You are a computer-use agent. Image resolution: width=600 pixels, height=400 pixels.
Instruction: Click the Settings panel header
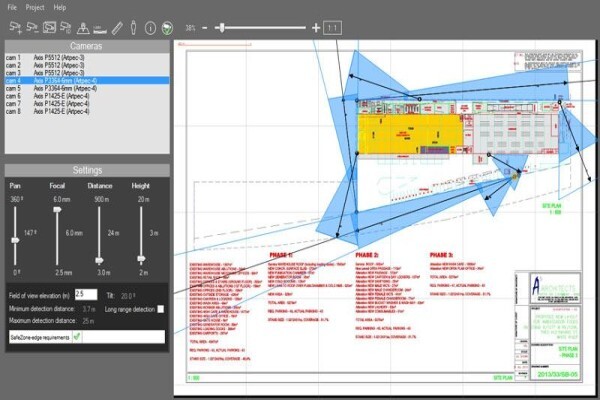click(87, 170)
